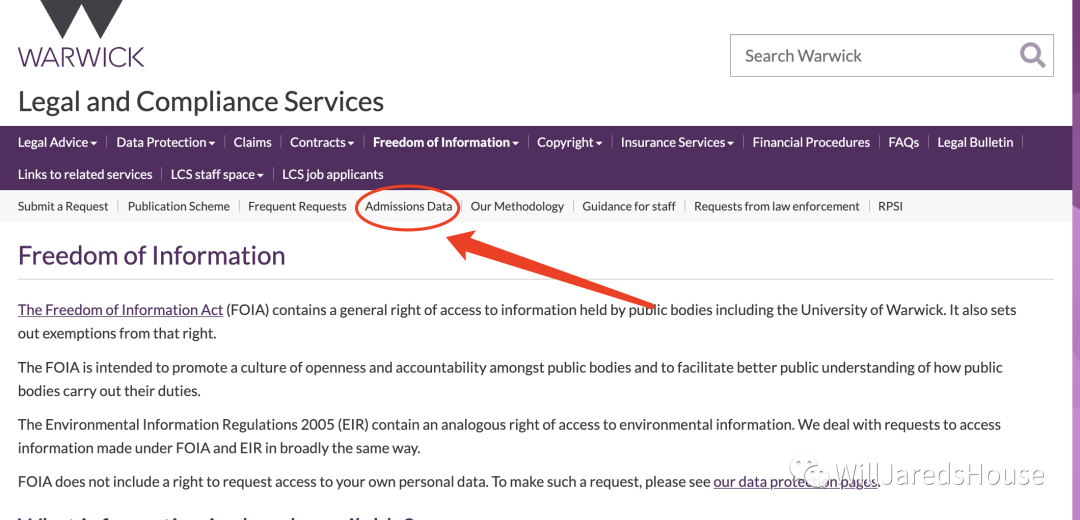Expand the Copyright dropdown menu
The width and height of the screenshot is (1080, 520).
click(570, 143)
